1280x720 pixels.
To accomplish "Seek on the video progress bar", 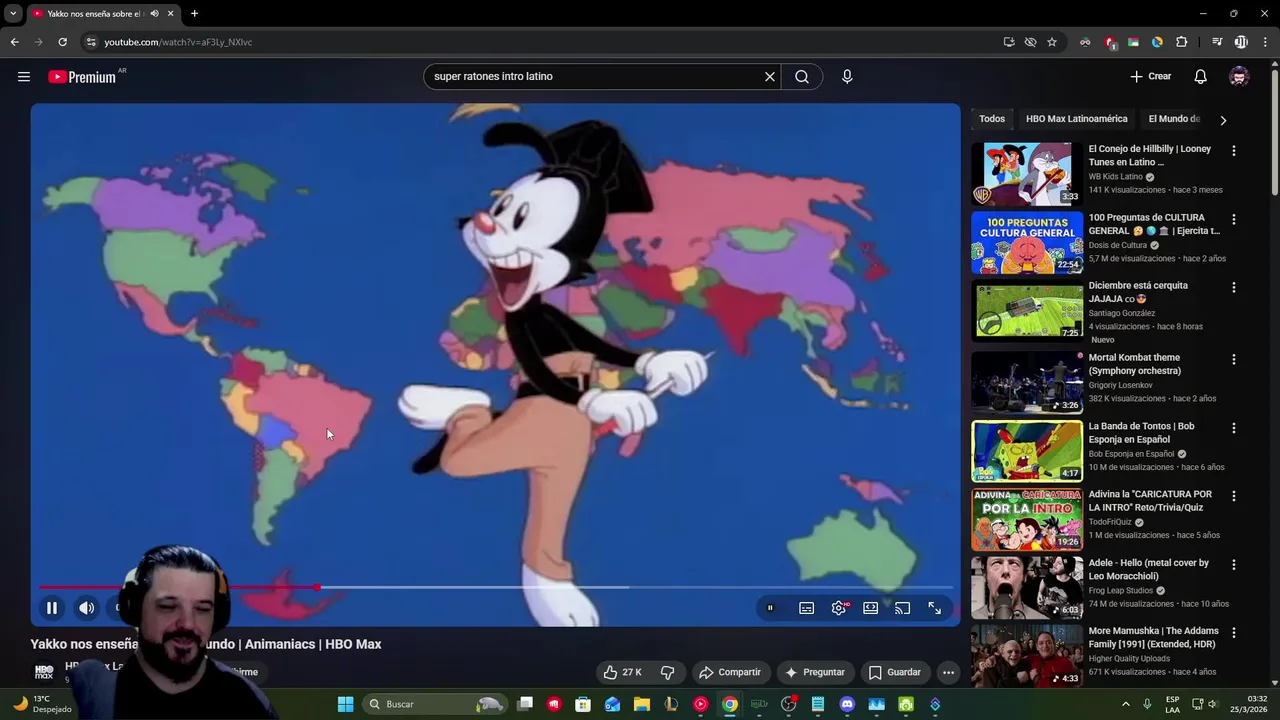I will (x=495, y=587).
